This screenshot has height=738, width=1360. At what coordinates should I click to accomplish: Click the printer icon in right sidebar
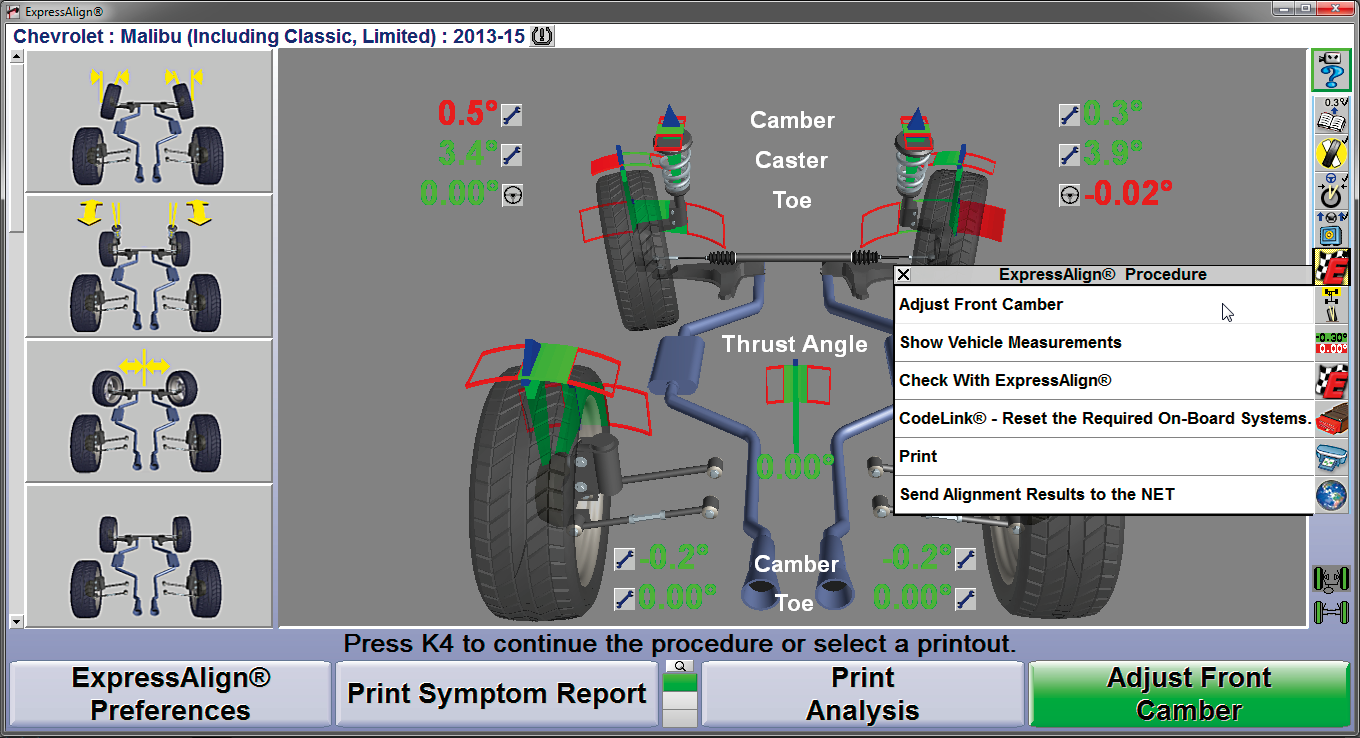click(x=1331, y=457)
